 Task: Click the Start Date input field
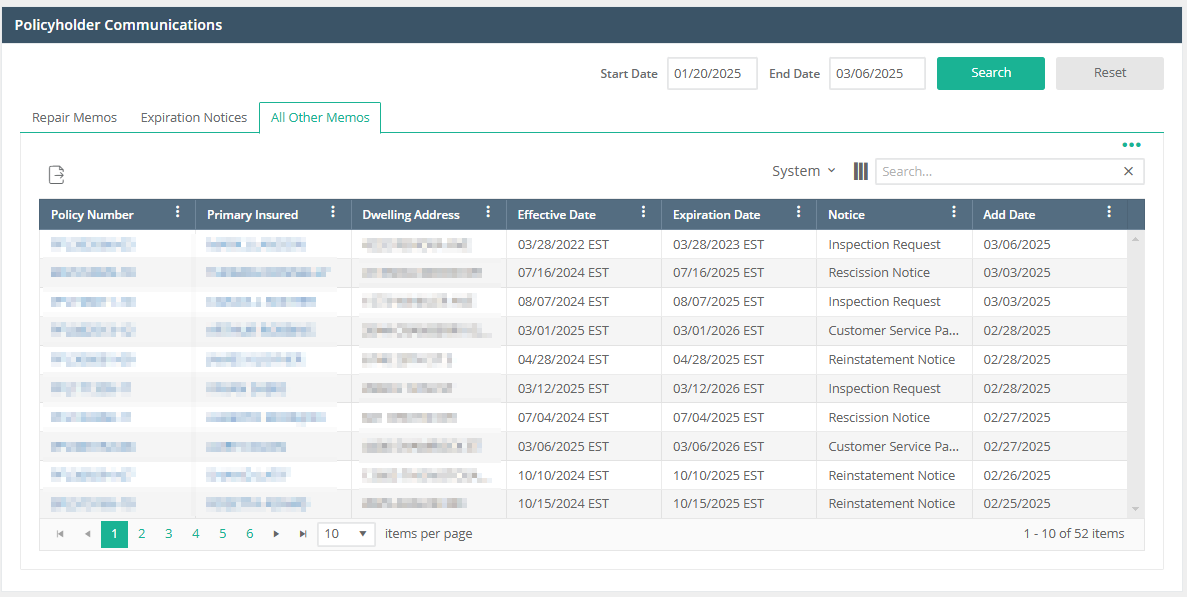[x=711, y=74]
